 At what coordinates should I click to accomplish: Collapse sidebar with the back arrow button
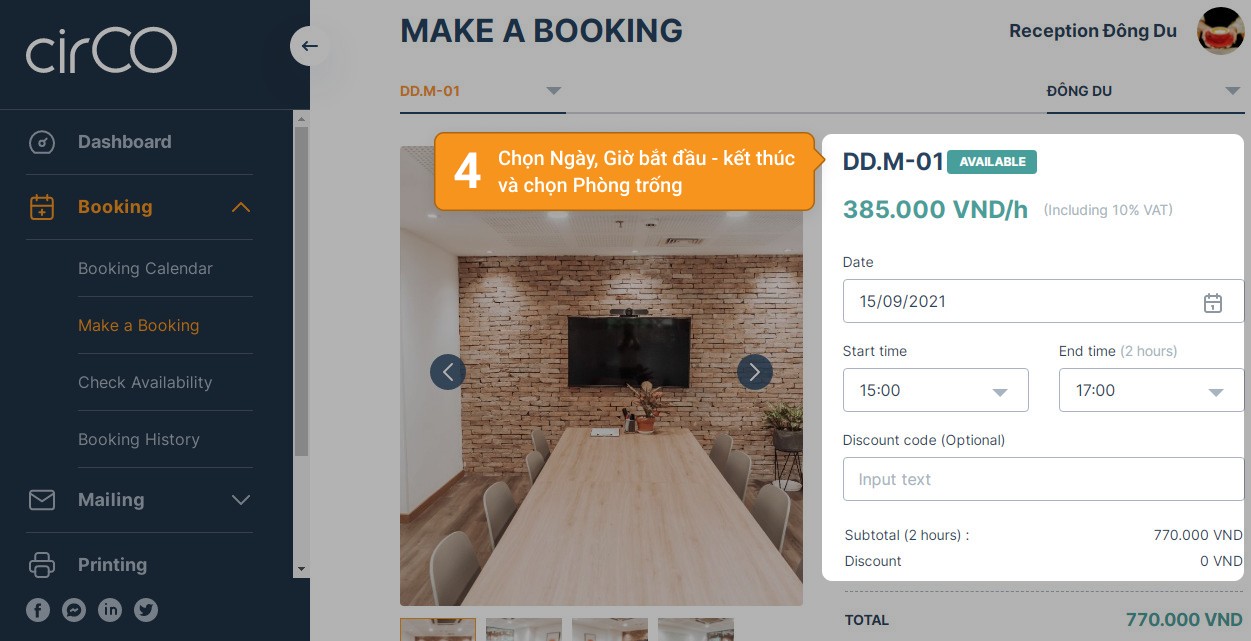309,46
